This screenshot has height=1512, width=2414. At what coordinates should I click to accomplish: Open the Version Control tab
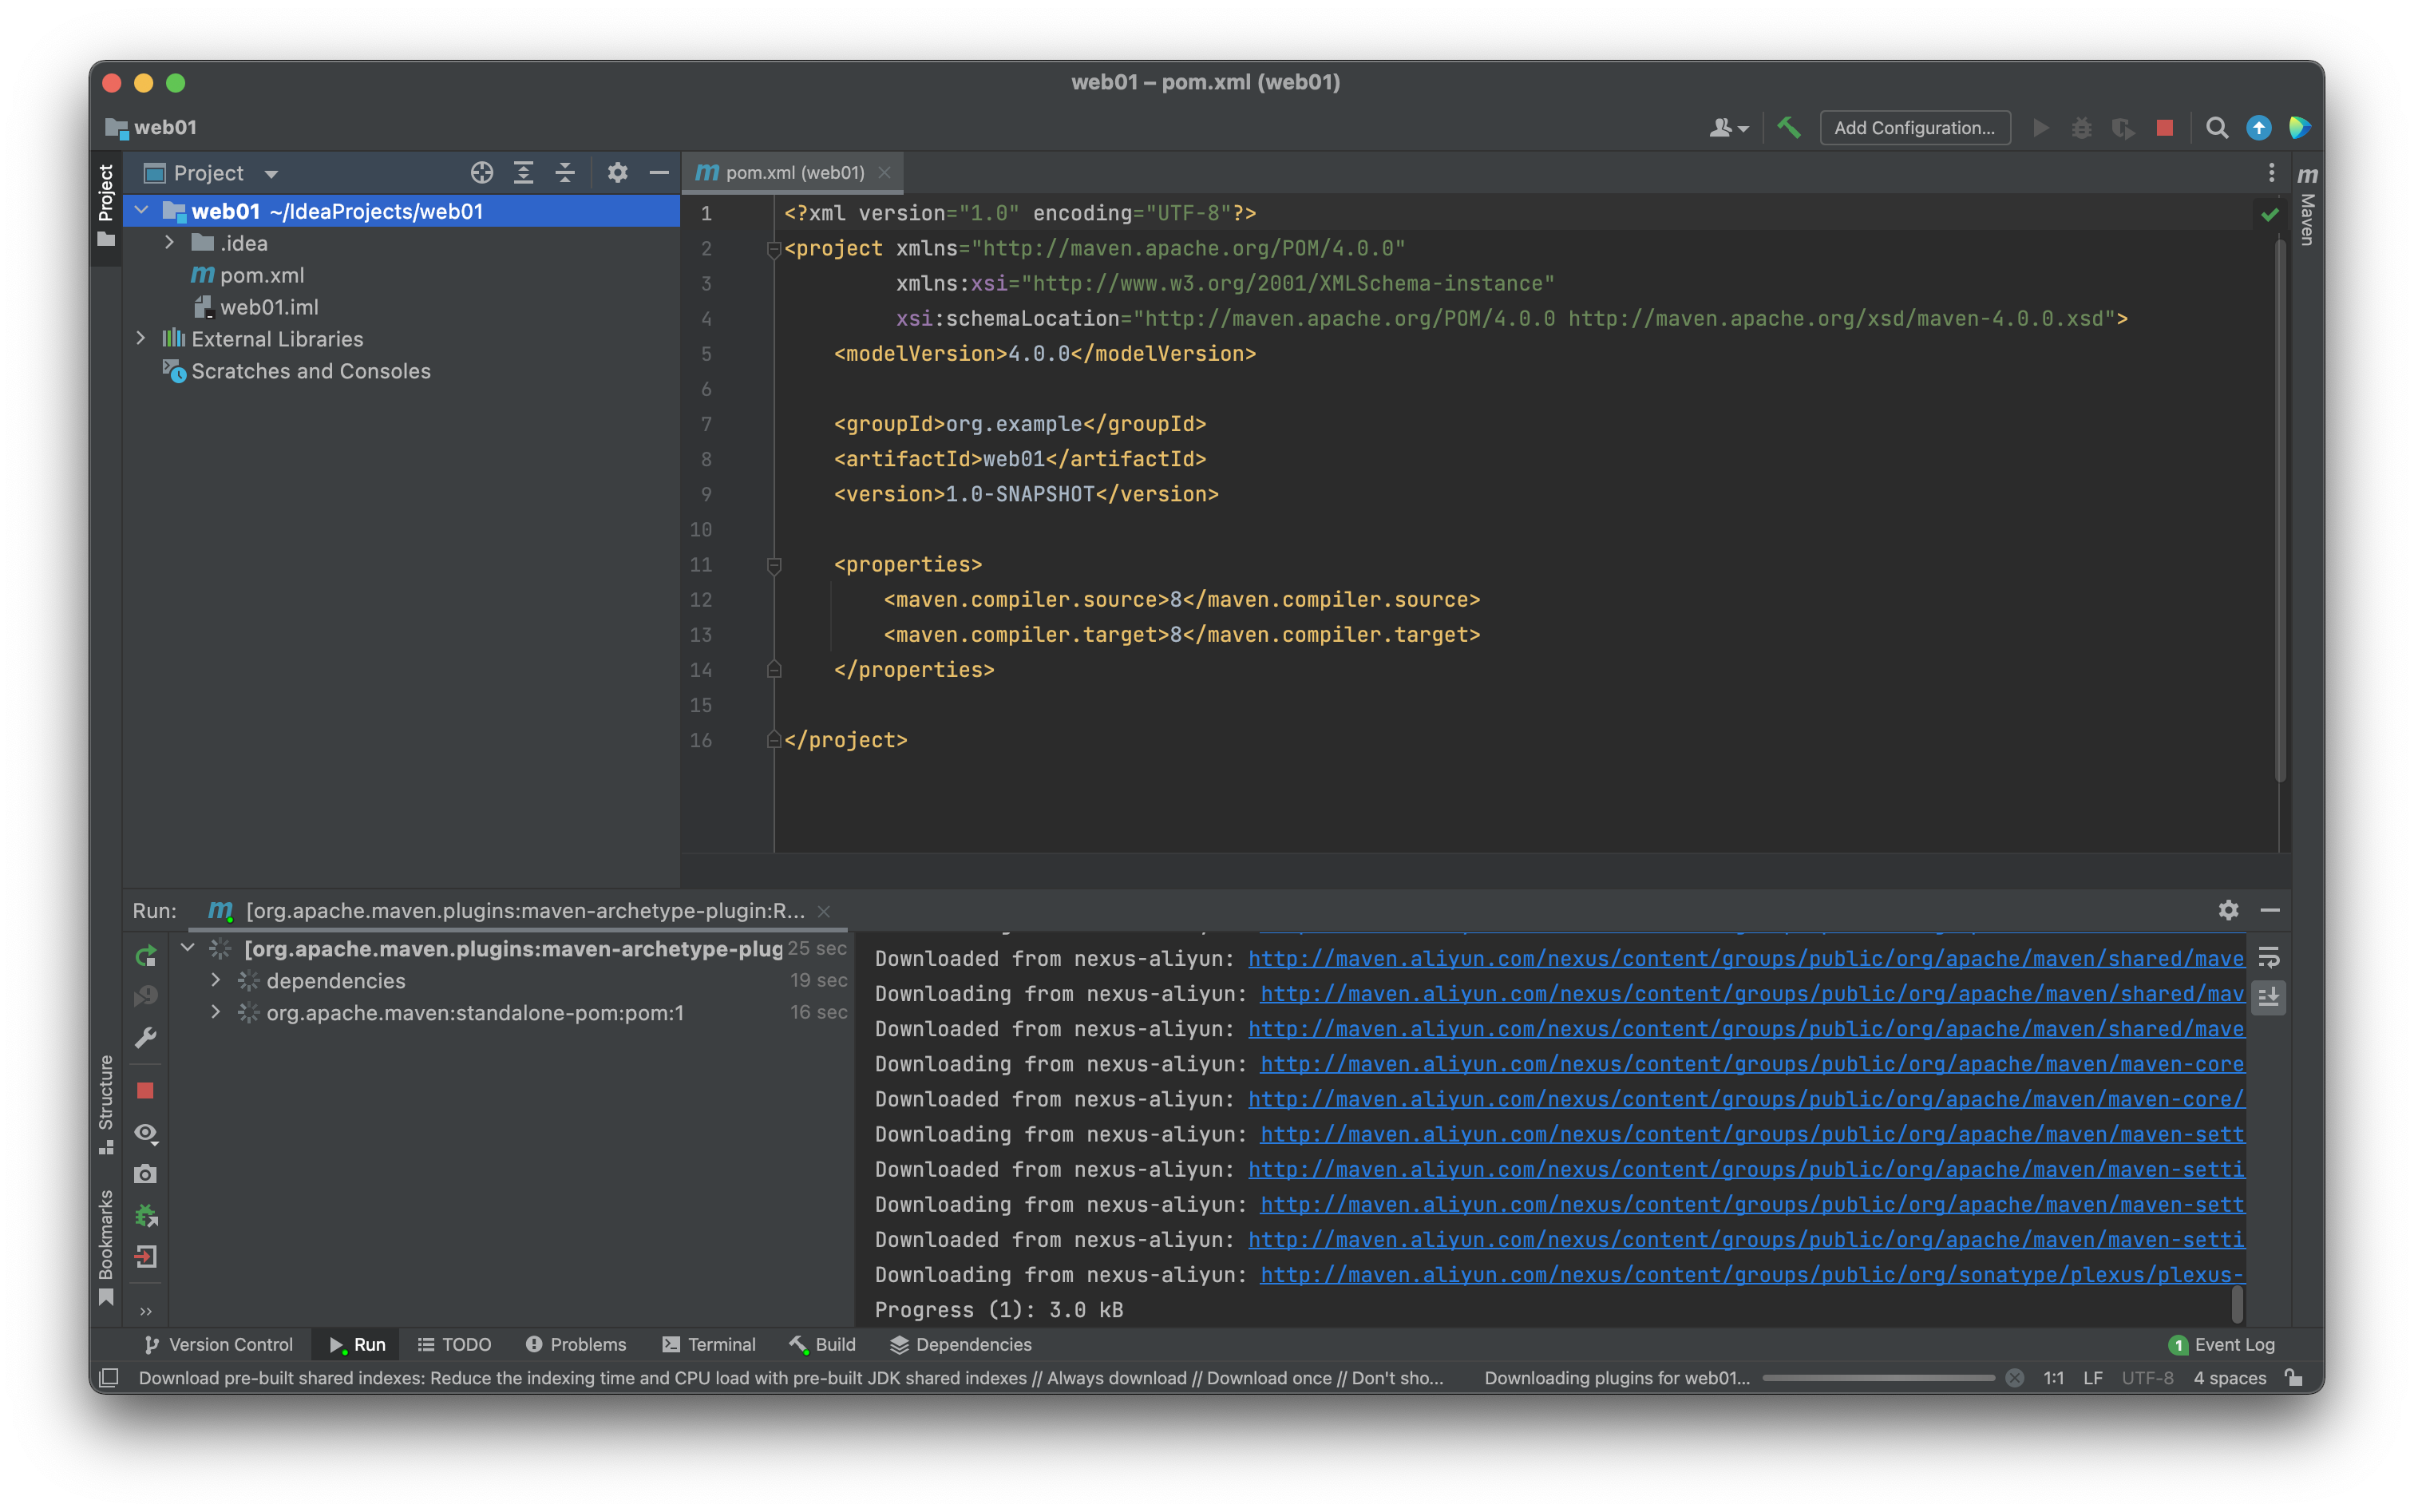219,1345
